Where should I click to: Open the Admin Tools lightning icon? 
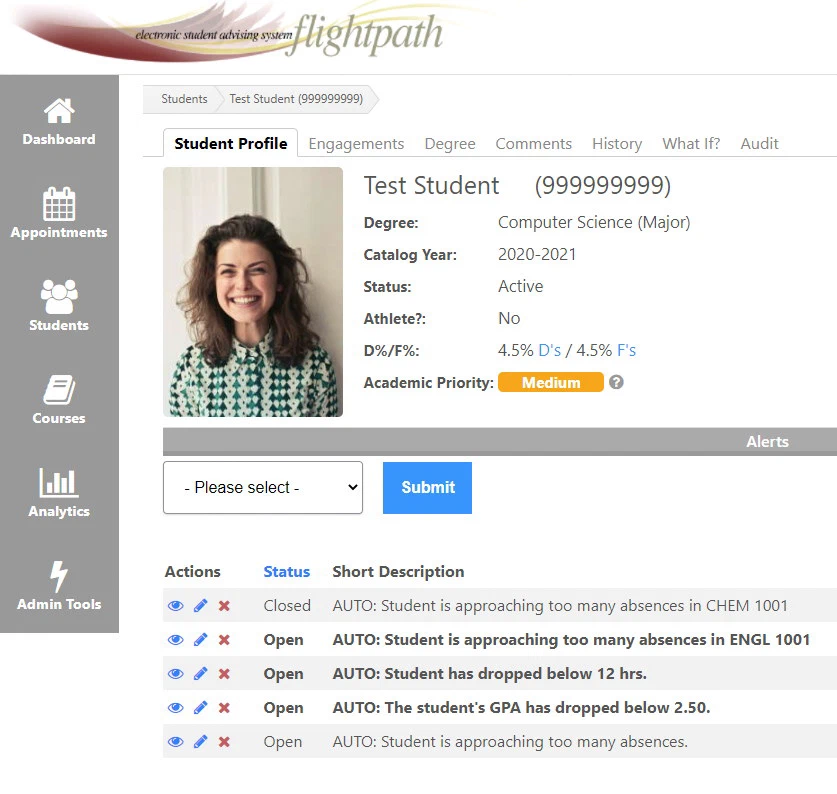pos(59,577)
